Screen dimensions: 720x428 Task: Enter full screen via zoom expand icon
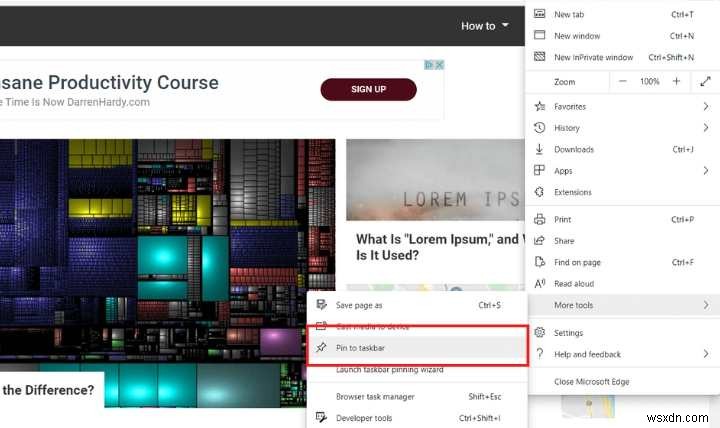(x=705, y=81)
